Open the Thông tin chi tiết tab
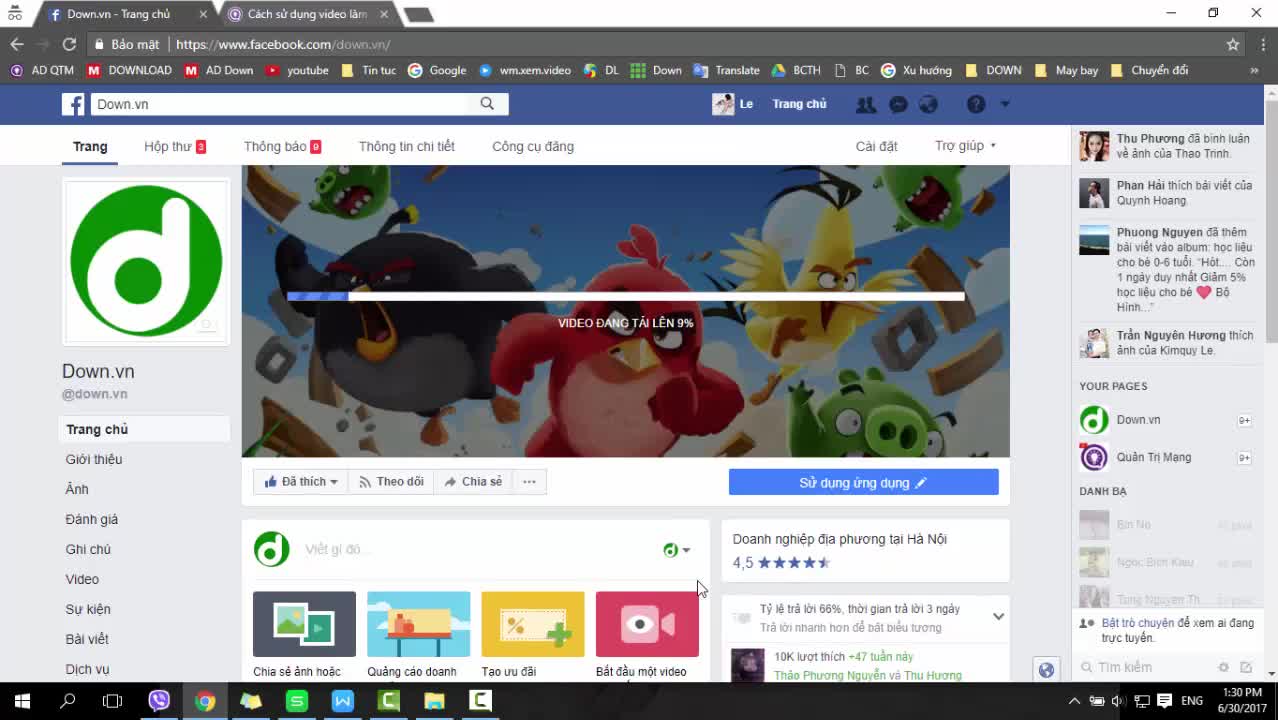1278x720 pixels. click(407, 146)
